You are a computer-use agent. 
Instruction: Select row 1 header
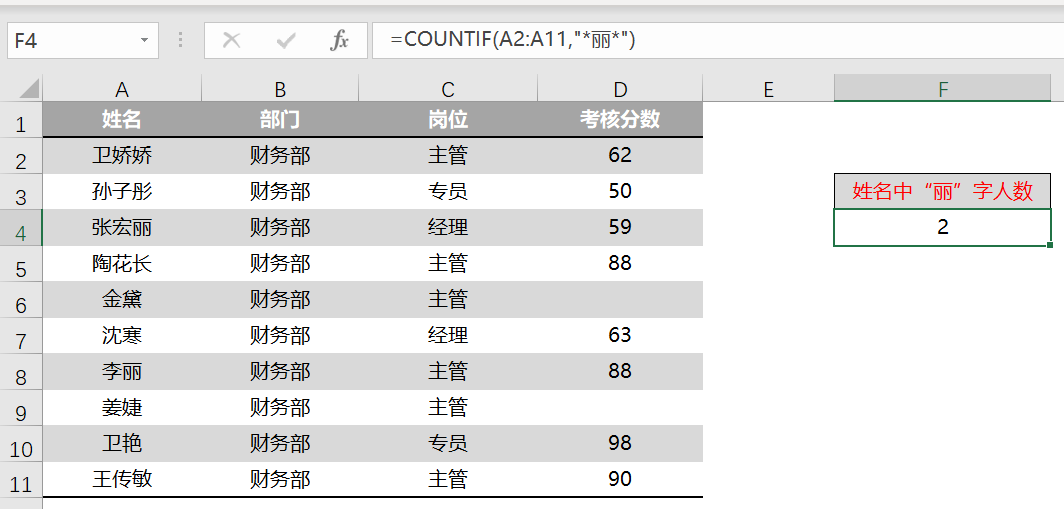tap(21, 121)
